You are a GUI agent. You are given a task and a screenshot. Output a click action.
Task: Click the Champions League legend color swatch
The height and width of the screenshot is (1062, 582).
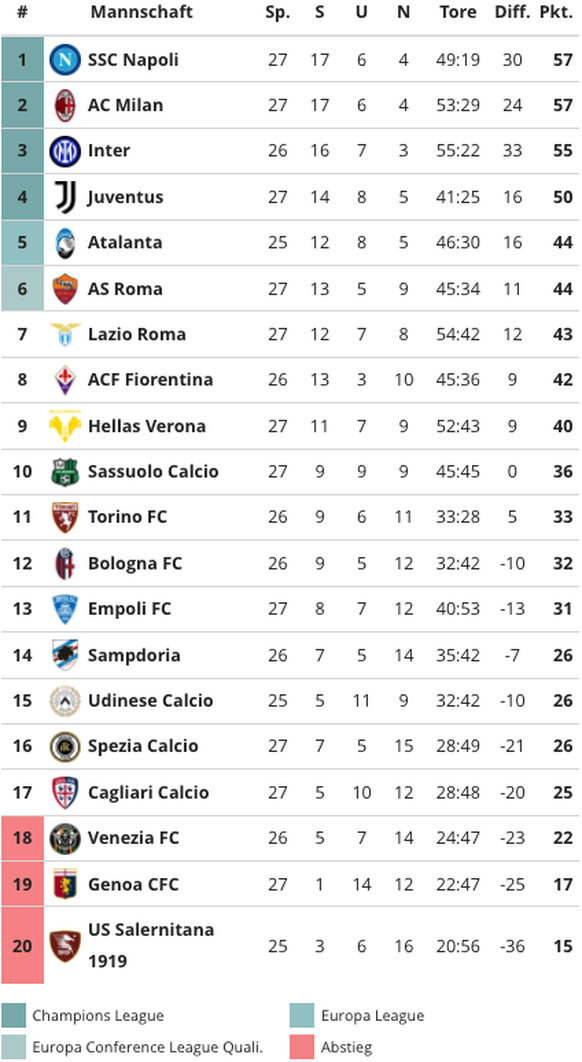click(x=14, y=1015)
